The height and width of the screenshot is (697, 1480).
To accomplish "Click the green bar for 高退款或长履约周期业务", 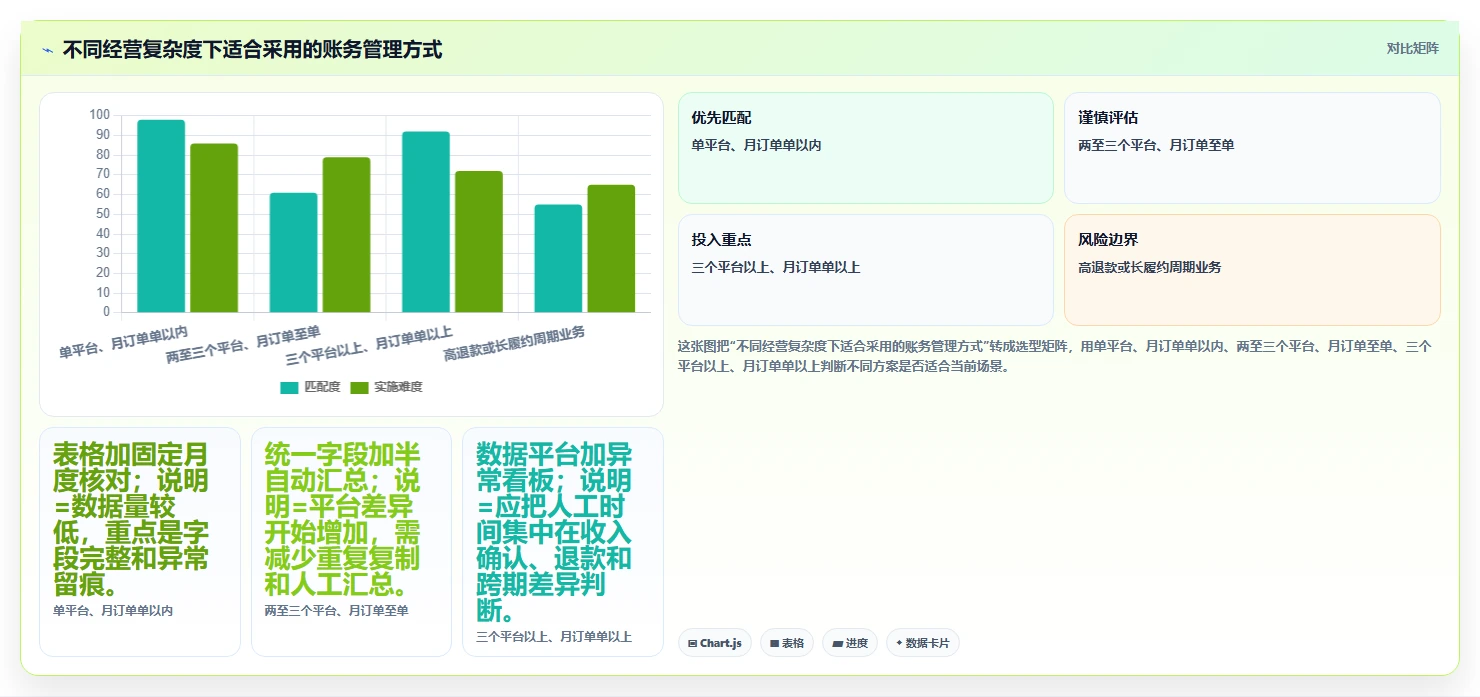I will pyautogui.click(x=611, y=248).
